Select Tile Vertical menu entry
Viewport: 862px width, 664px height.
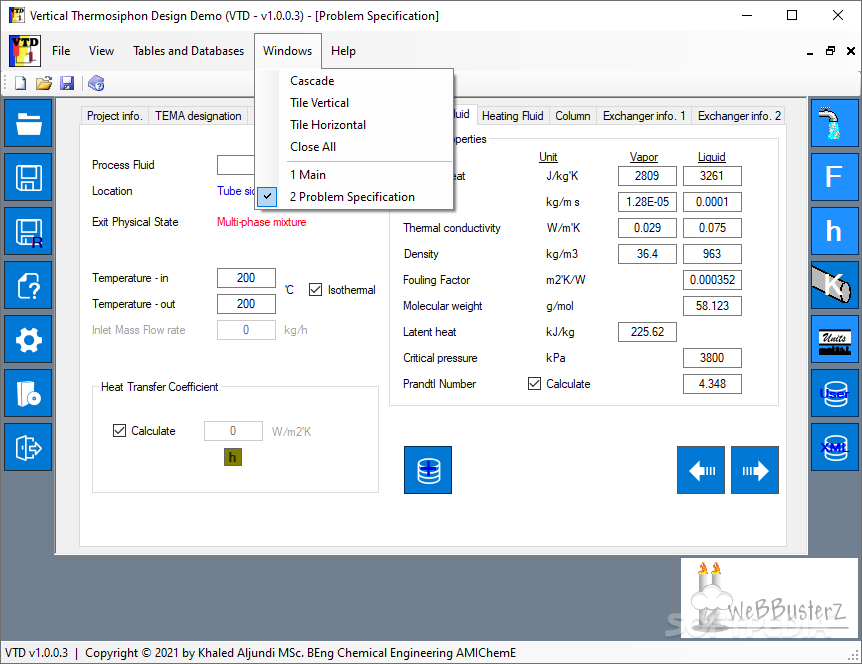354,103
